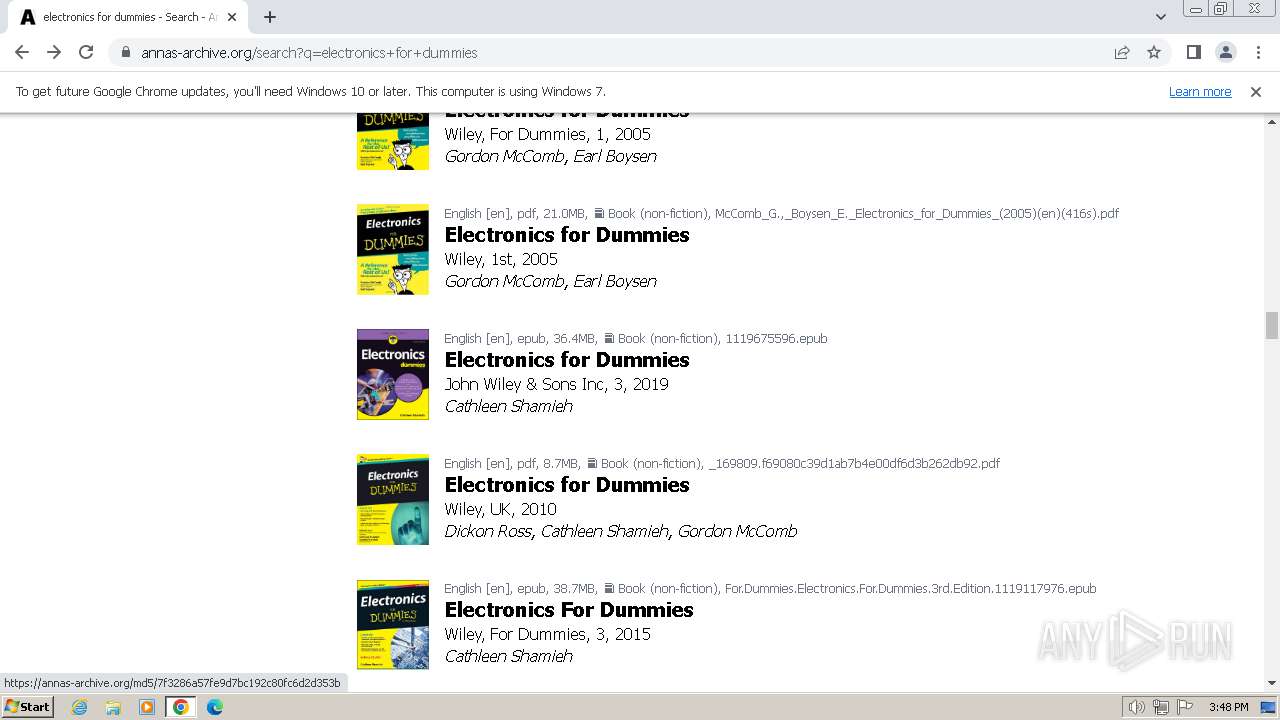Open the partially visible top book cover
Screen dimensions: 1280x720
393,141
